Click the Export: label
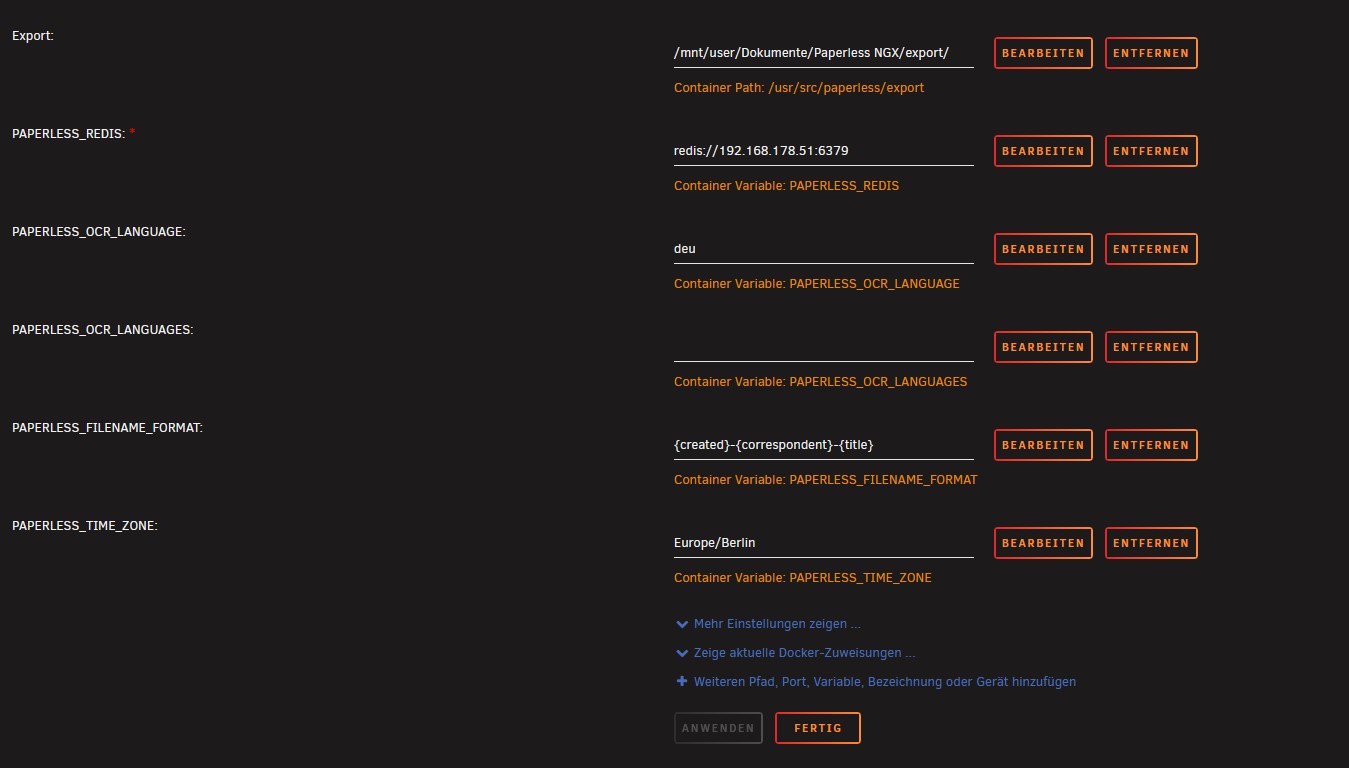This screenshot has width=1349, height=768. [33, 36]
